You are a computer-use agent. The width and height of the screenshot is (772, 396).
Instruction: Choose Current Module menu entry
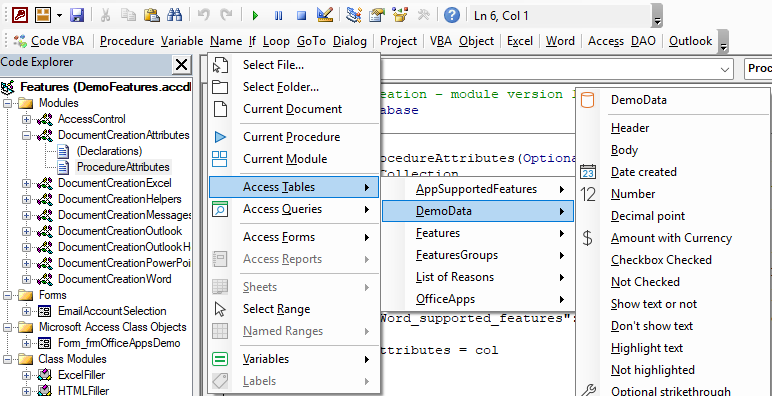[294, 159]
